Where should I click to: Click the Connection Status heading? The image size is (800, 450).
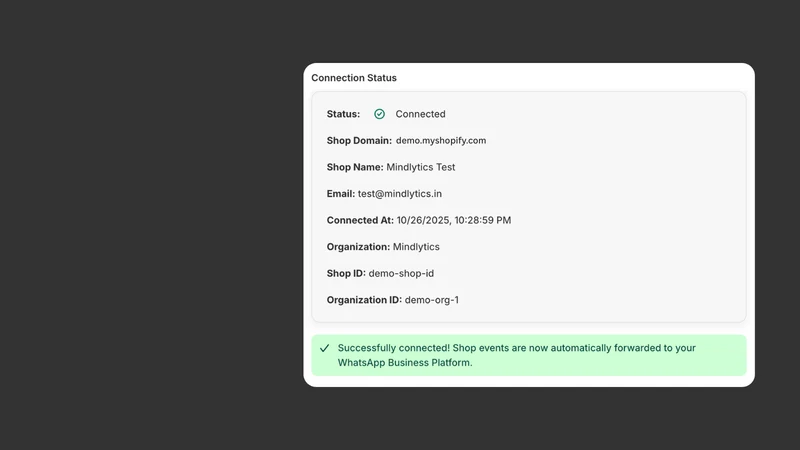[354, 78]
